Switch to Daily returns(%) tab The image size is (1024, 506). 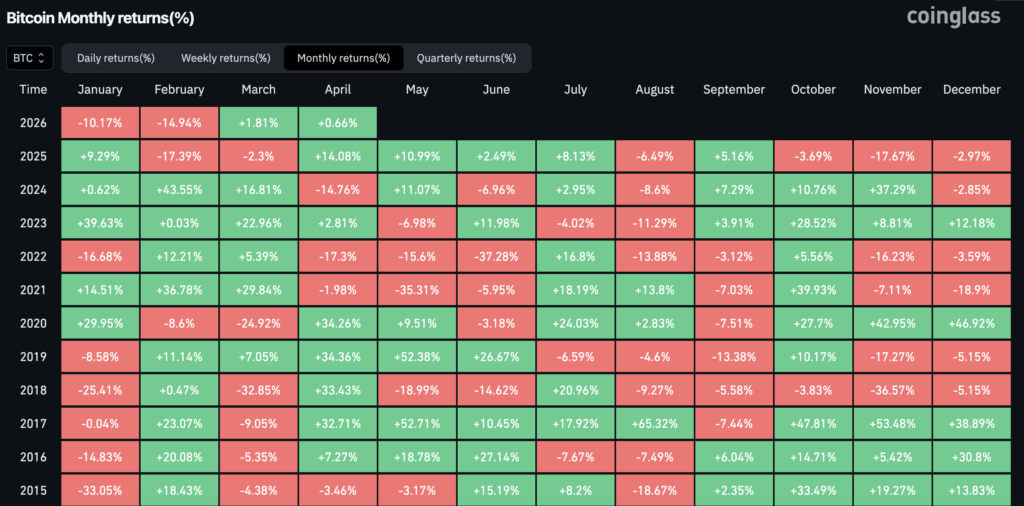(x=116, y=58)
